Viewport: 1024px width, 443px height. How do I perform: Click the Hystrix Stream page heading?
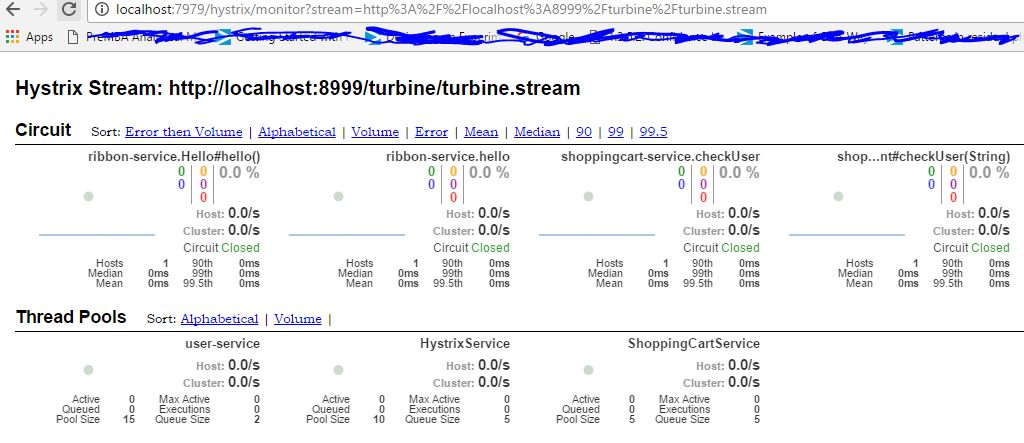298,88
